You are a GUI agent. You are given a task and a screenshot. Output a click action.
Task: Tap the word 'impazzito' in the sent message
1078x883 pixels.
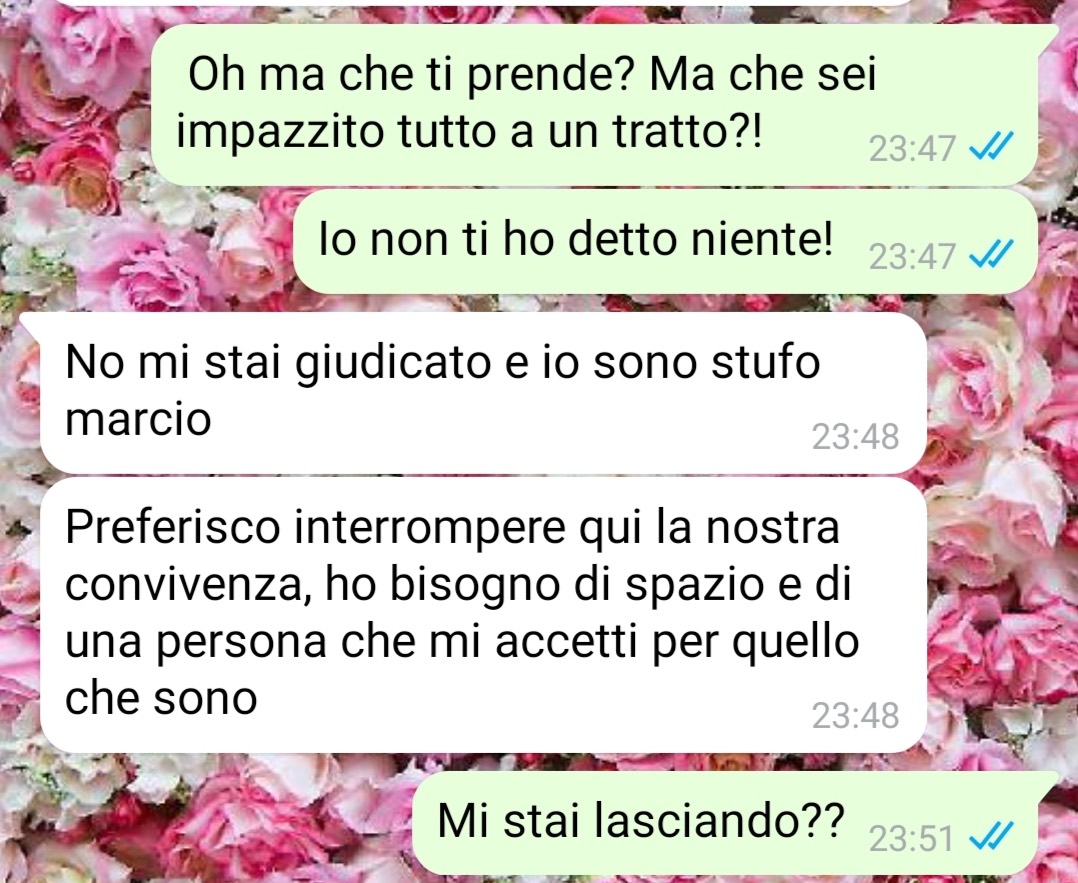(280, 131)
